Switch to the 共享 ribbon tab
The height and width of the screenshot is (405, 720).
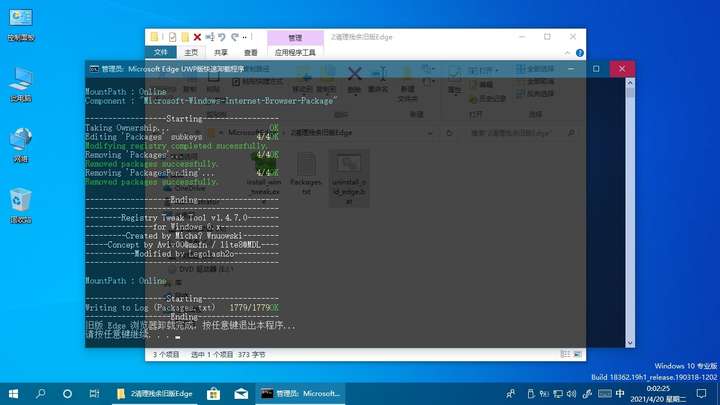point(221,52)
